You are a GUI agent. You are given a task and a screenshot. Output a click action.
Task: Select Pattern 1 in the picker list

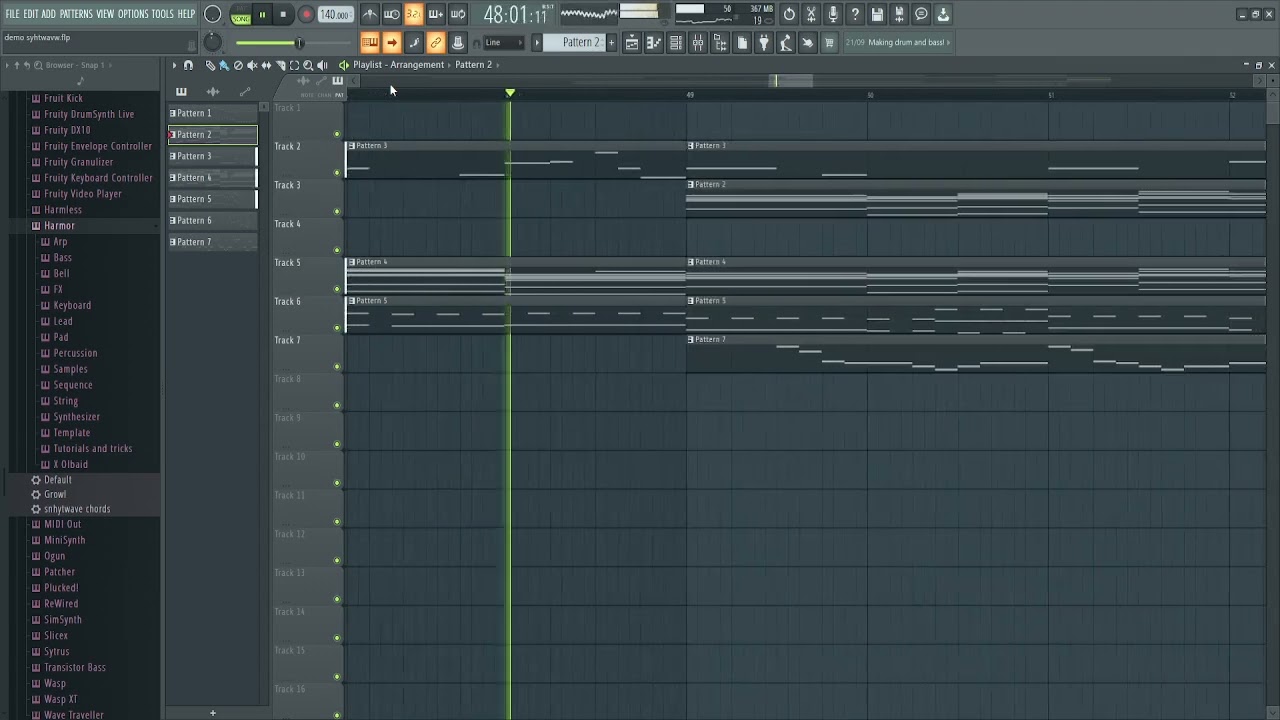[212, 113]
